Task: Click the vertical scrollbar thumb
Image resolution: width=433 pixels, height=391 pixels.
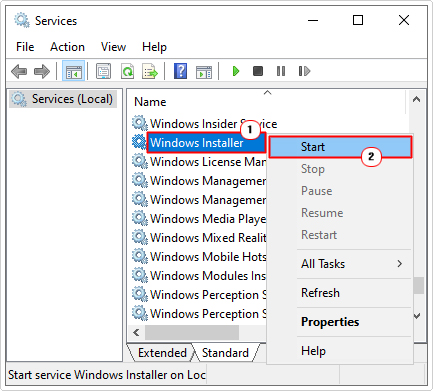Action: [x=419, y=286]
